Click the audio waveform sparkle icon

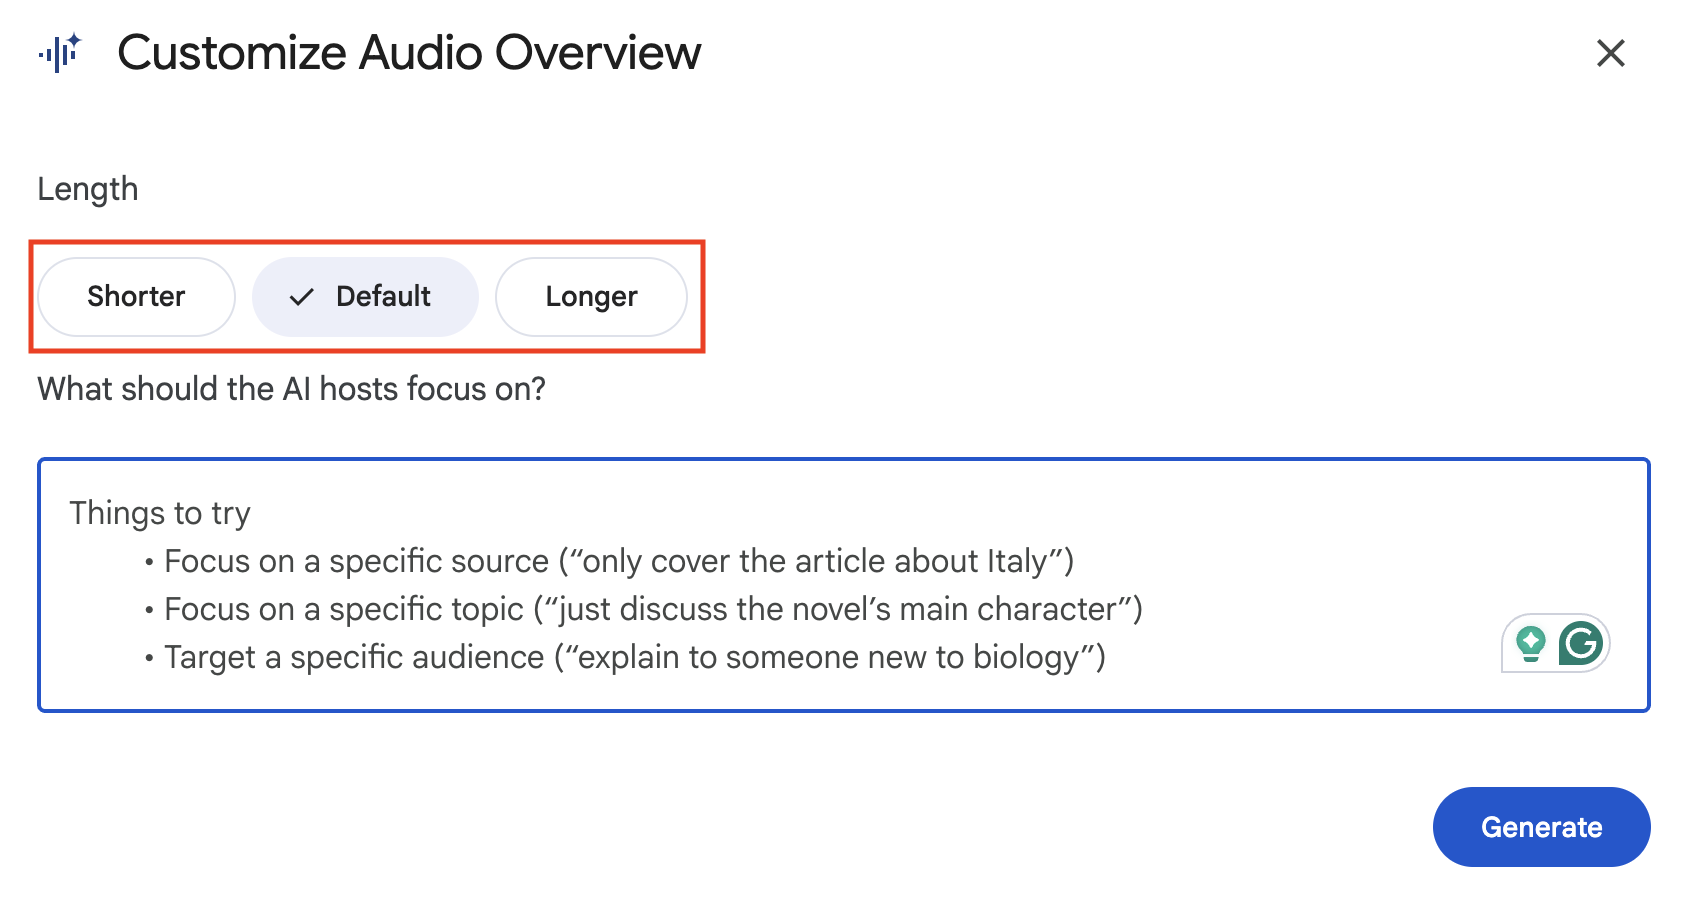pyautogui.click(x=59, y=53)
